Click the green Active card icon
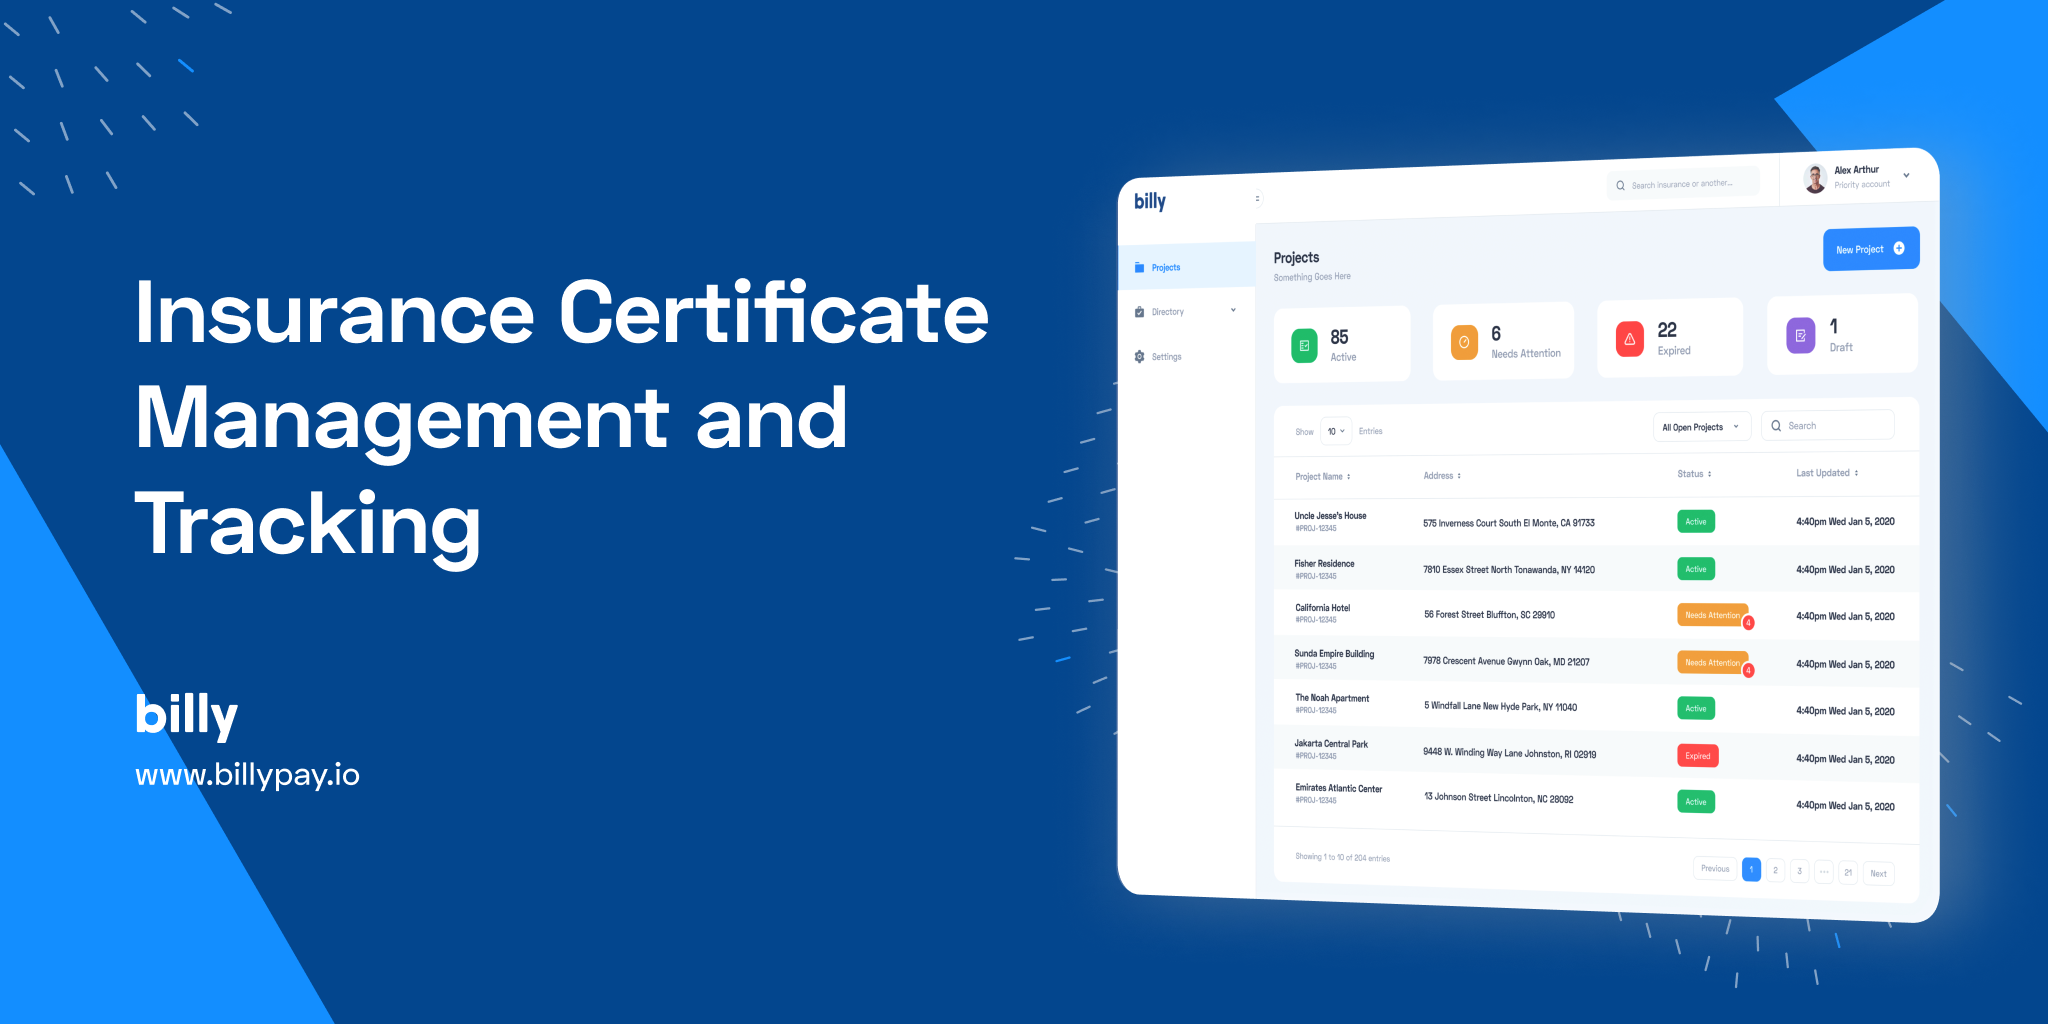This screenshot has width=2048, height=1024. tap(1304, 346)
